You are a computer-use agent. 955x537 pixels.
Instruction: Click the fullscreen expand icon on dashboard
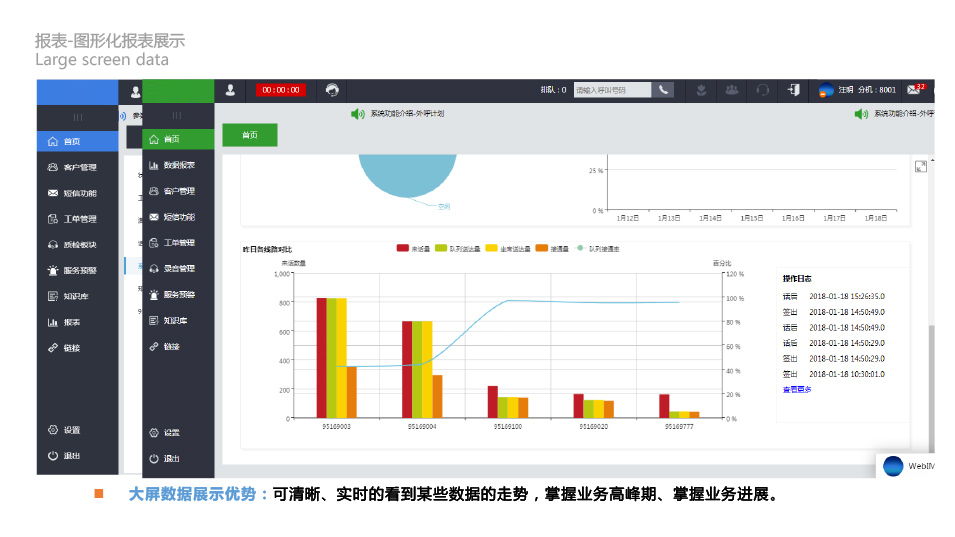tap(921, 167)
